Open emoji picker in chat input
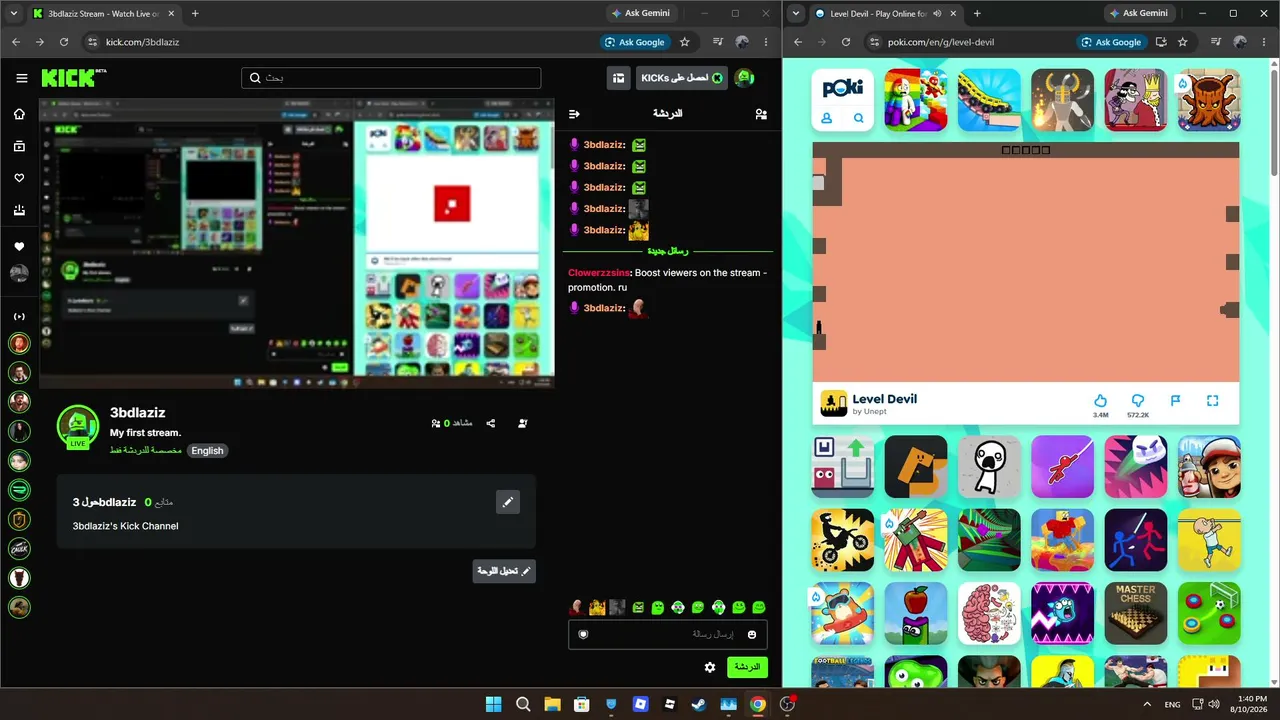 tap(752, 635)
